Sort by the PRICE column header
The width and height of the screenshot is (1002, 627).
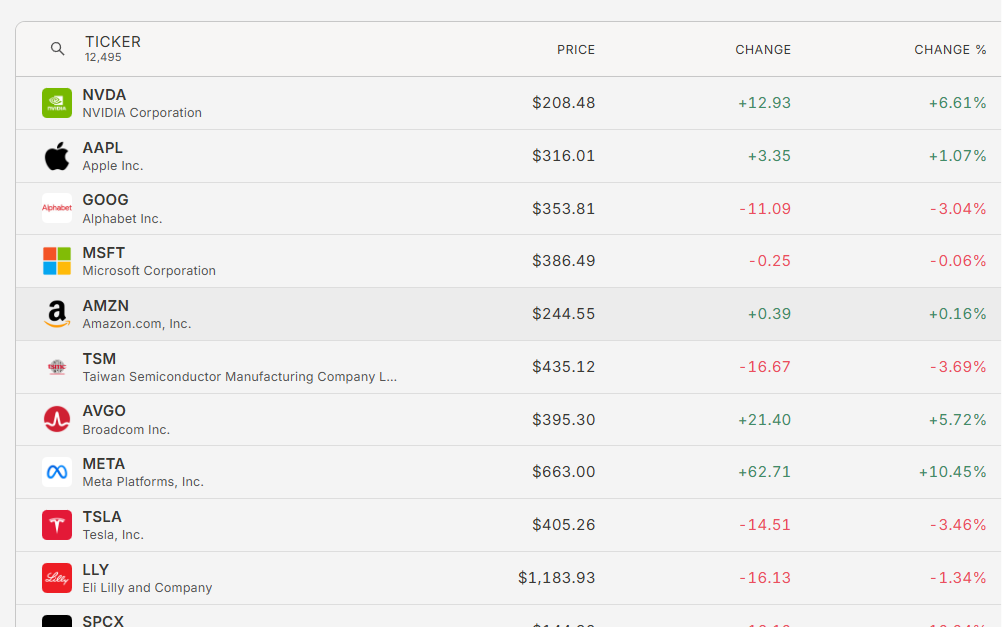click(576, 50)
